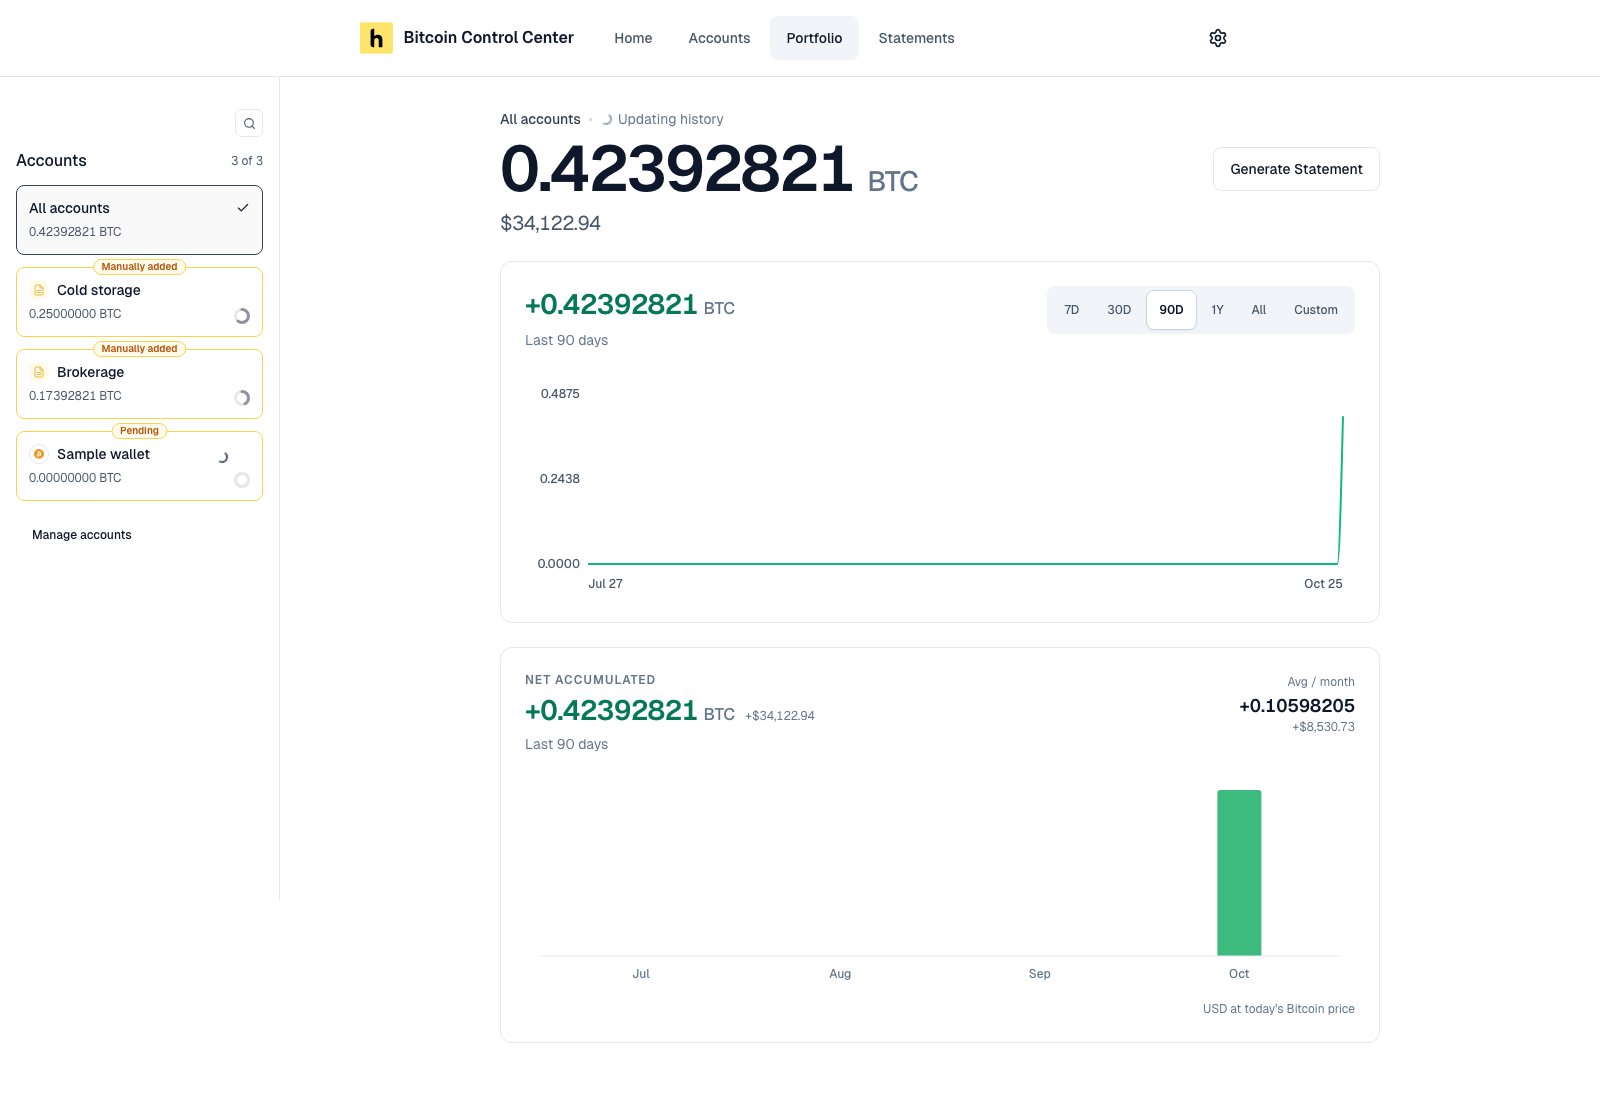Click the green October accumulation bar

click(1239, 873)
